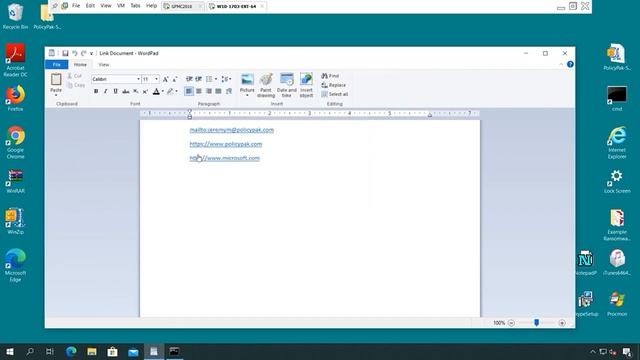Image resolution: width=640 pixels, height=360 pixels.
Task: Open the highlight color dropdown arrow
Action: [x=176, y=91]
